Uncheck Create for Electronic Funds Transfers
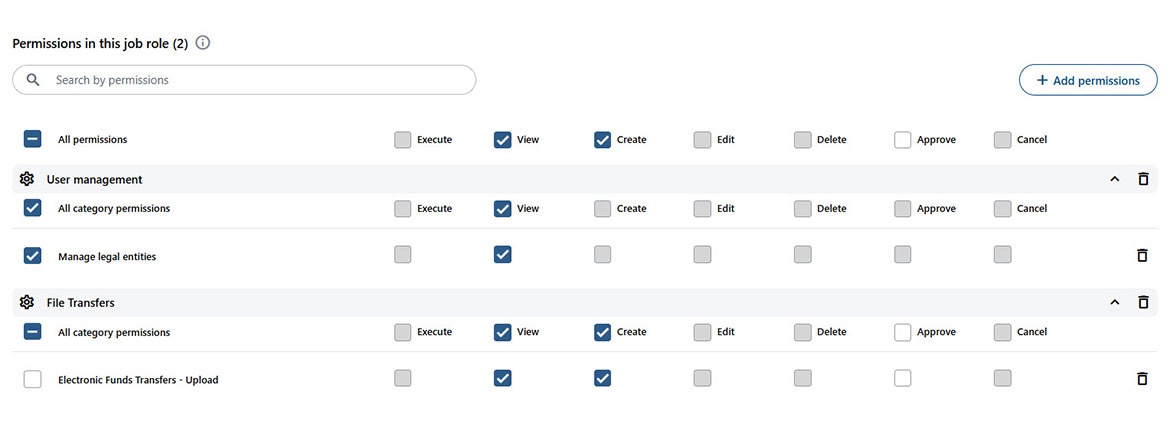This screenshot has height=433, width=1170. coord(602,378)
